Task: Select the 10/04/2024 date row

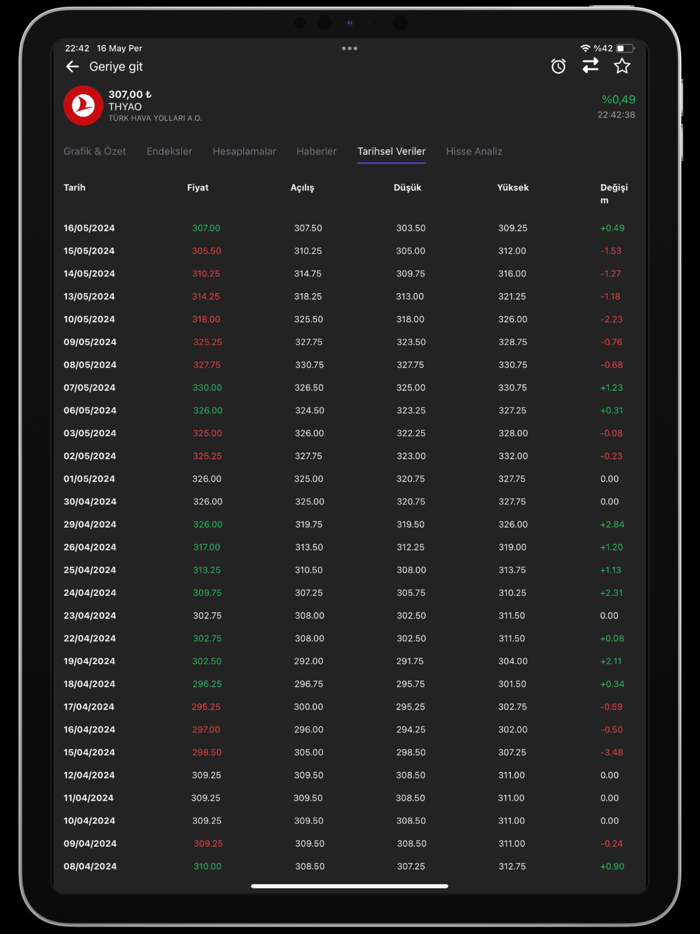Action: tap(350, 821)
